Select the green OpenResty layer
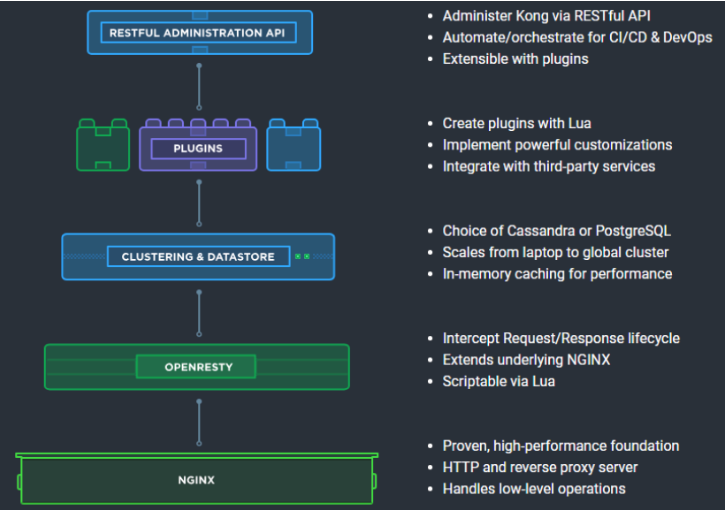725x510 pixels. tap(197, 367)
